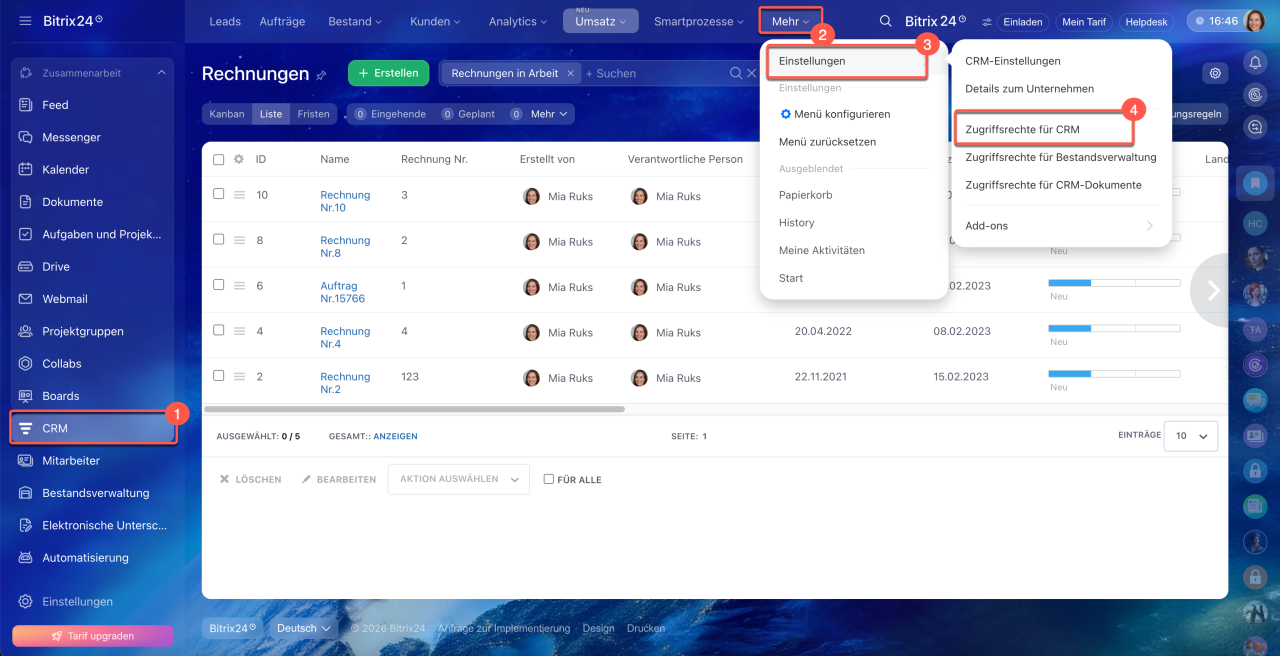The image size is (1280, 656).
Task: Enable the 'Für alle' checkbox
Action: (548, 479)
